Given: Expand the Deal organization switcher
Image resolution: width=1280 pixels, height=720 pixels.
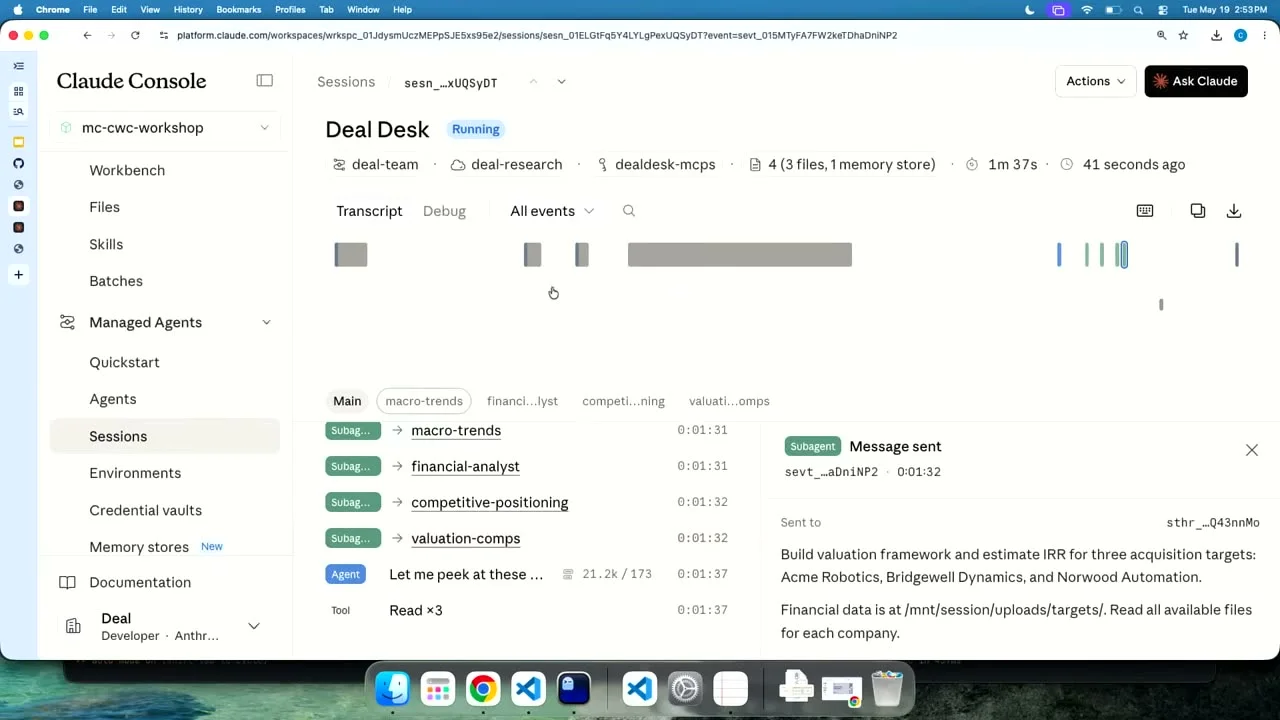Looking at the screenshot, I should [254, 626].
